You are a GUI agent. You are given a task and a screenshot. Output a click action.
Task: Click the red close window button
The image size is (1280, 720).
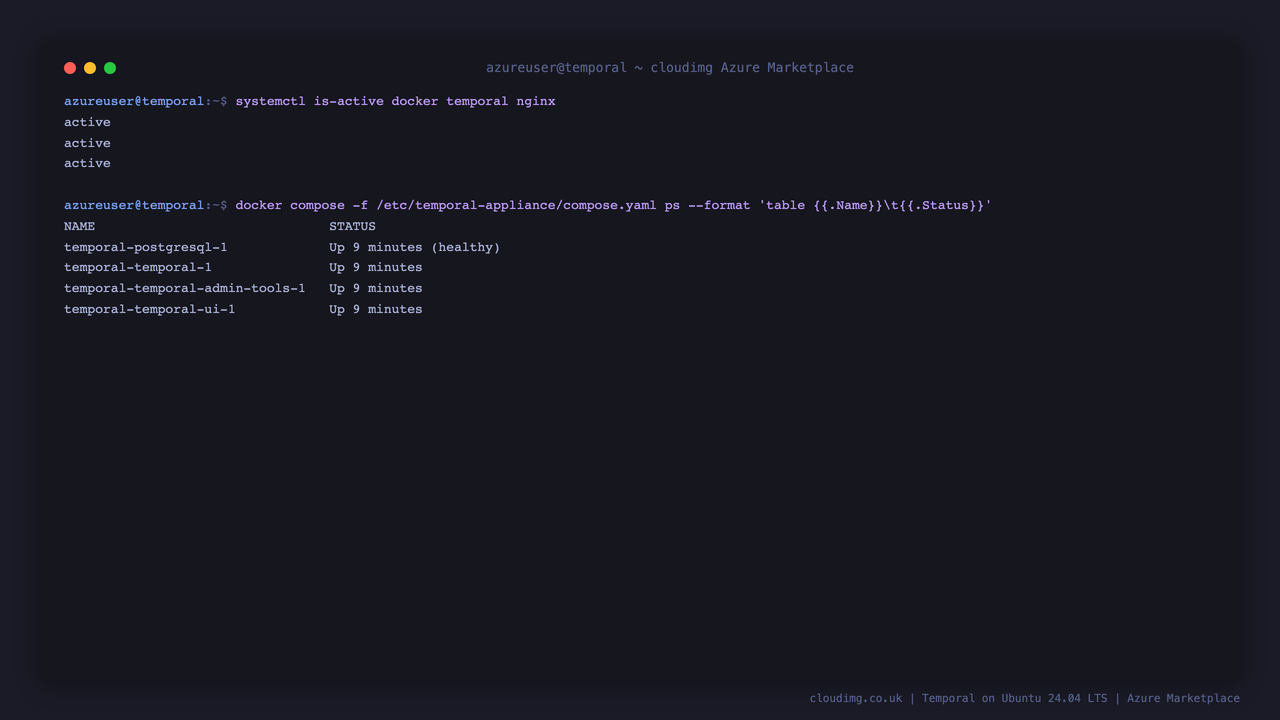[70, 68]
